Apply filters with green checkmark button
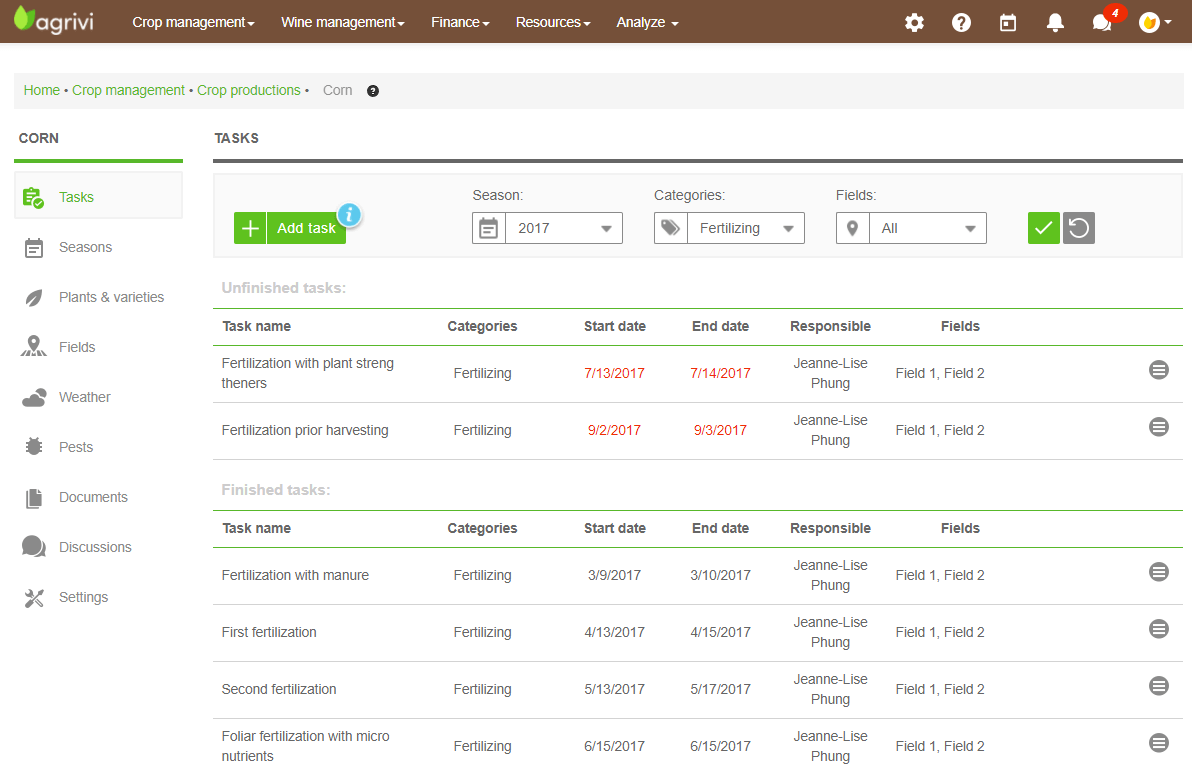The width and height of the screenshot is (1192, 770). tap(1043, 228)
